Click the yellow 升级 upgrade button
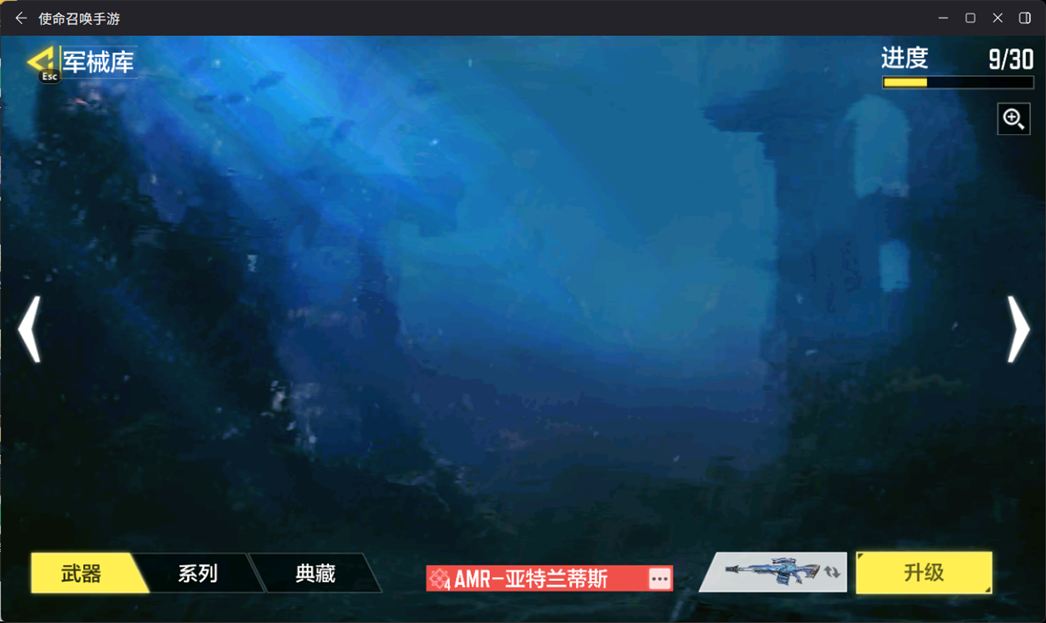 pyautogui.click(x=924, y=572)
